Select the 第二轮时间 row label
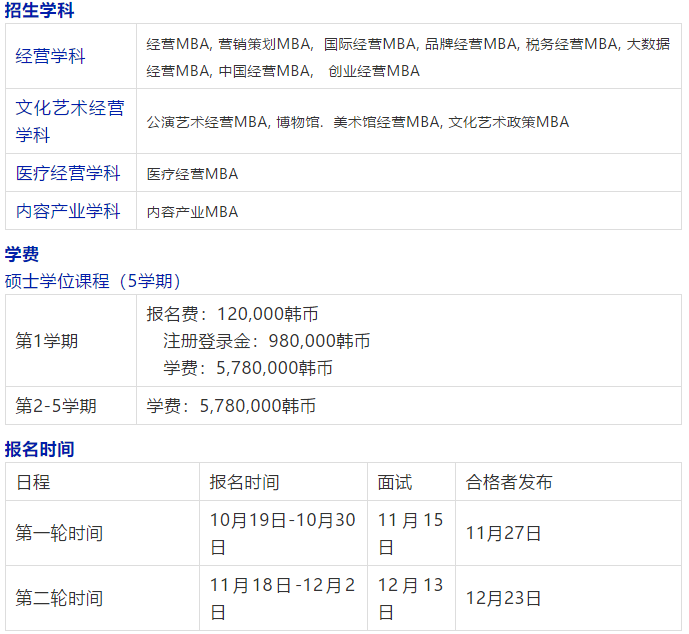Image resolution: width=689 pixels, height=634 pixels. click(x=59, y=598)
